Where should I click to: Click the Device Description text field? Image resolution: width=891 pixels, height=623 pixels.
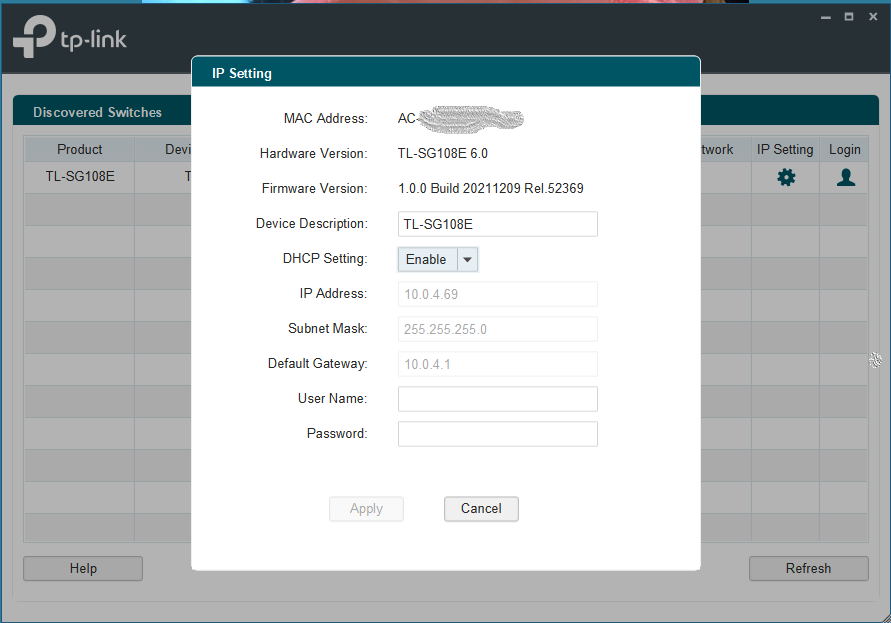coord(497,224)
